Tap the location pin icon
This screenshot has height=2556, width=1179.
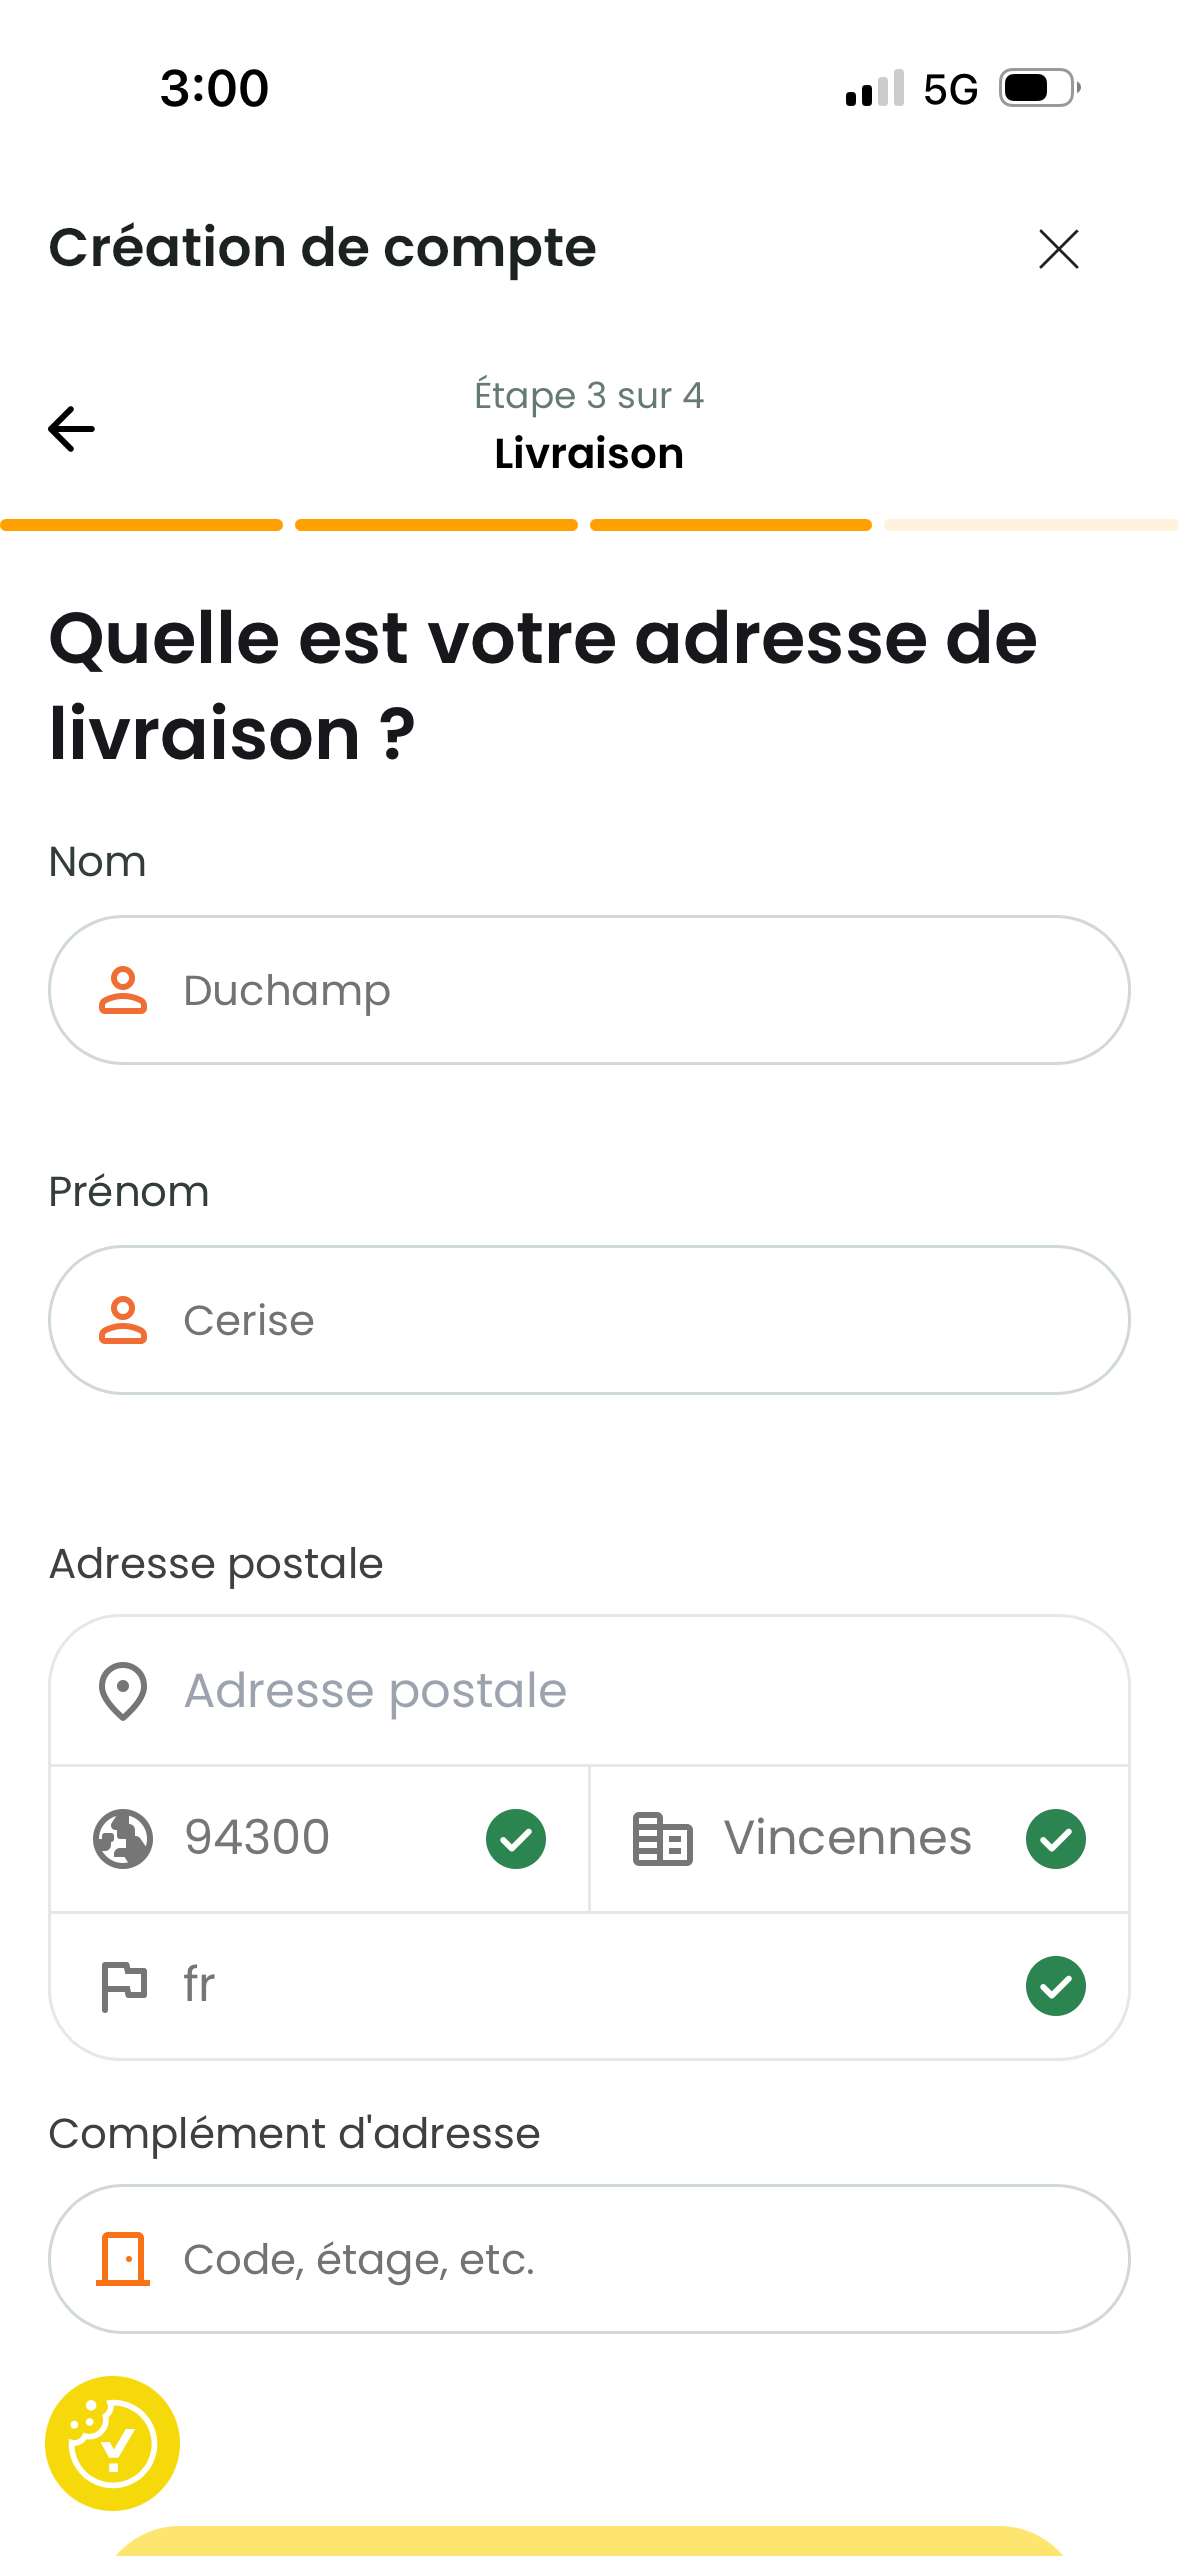(x=123, y=1691)
